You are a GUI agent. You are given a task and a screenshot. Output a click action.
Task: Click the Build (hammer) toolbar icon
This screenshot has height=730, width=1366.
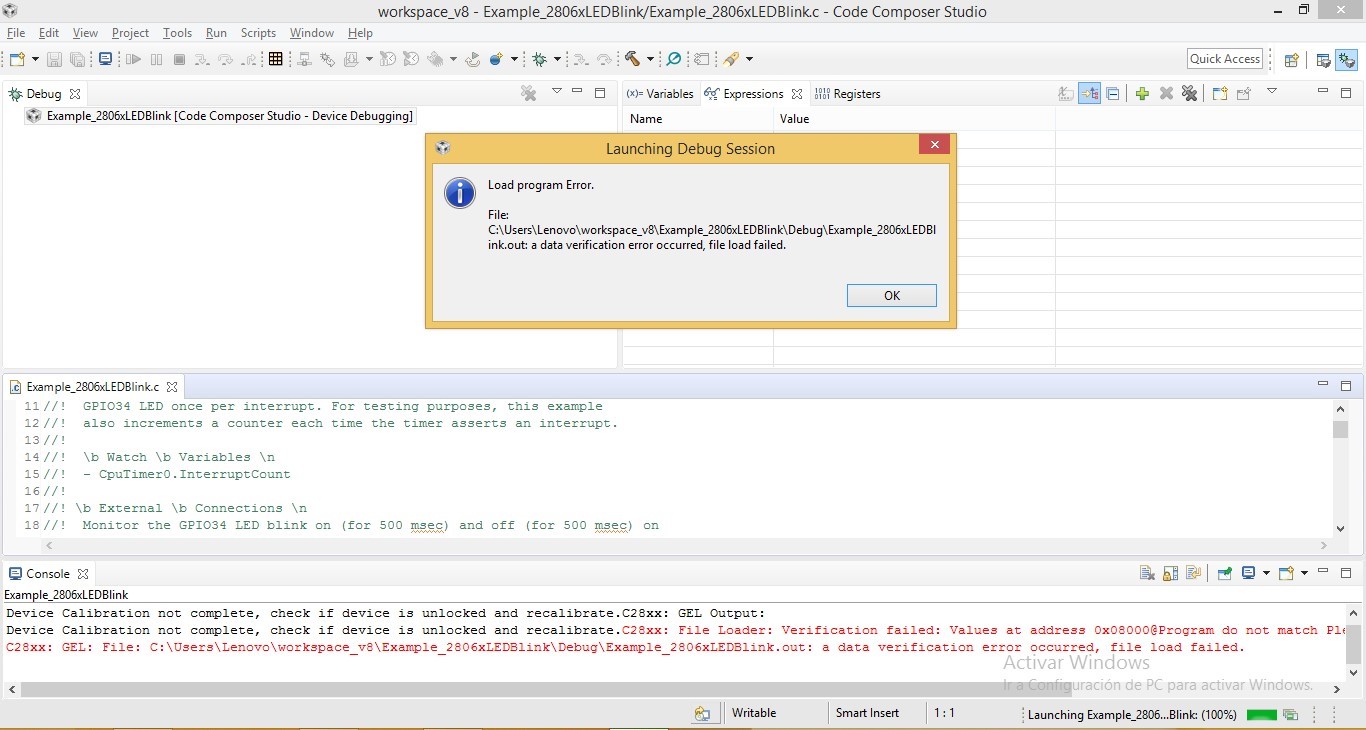633,59
